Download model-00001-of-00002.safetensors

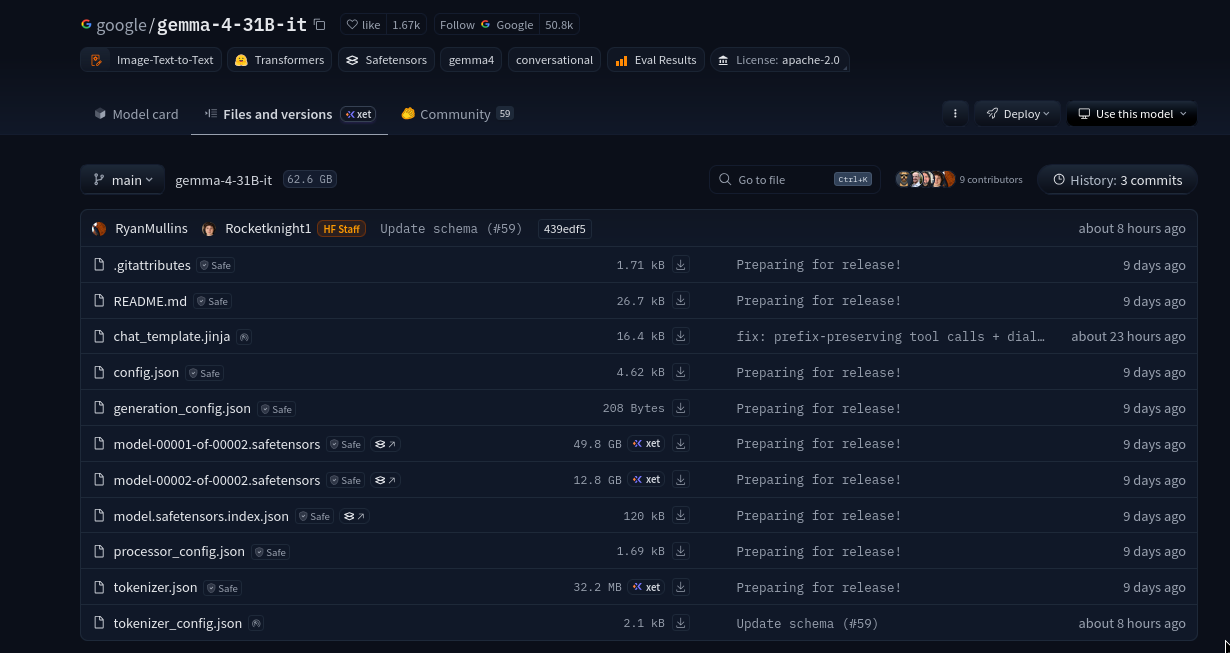(681, 444)
